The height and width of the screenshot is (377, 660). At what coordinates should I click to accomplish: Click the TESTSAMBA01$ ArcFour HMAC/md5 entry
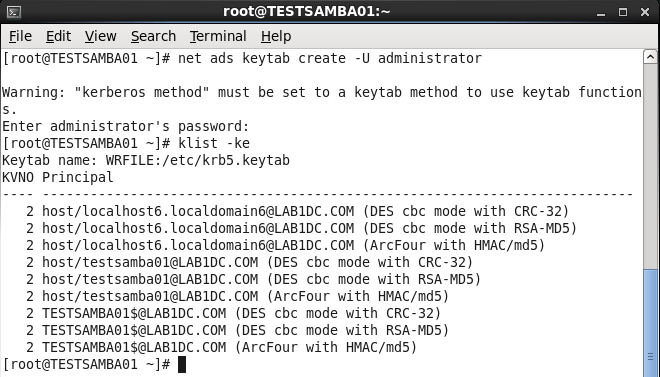[221, 348]
